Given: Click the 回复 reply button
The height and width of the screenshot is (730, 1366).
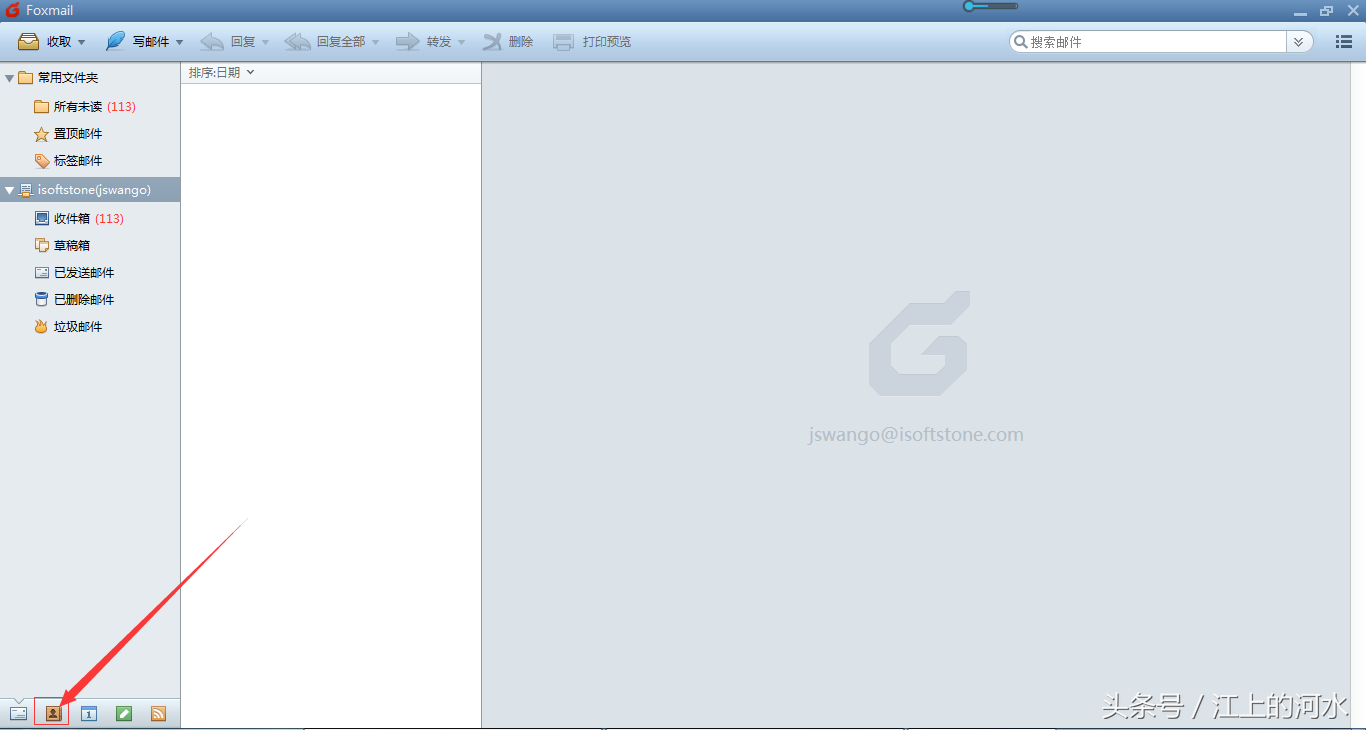Looking at the screenshot, I should [x=228, y=42].
